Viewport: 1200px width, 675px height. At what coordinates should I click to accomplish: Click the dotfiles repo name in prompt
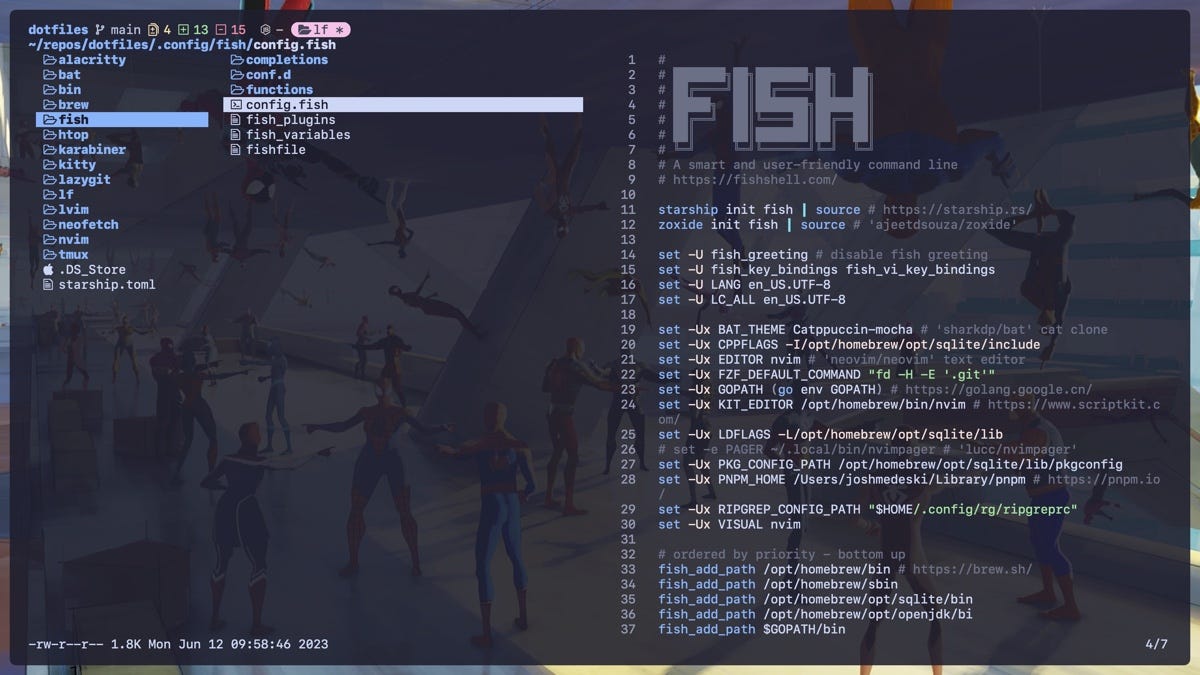click(x=58, y=30)
